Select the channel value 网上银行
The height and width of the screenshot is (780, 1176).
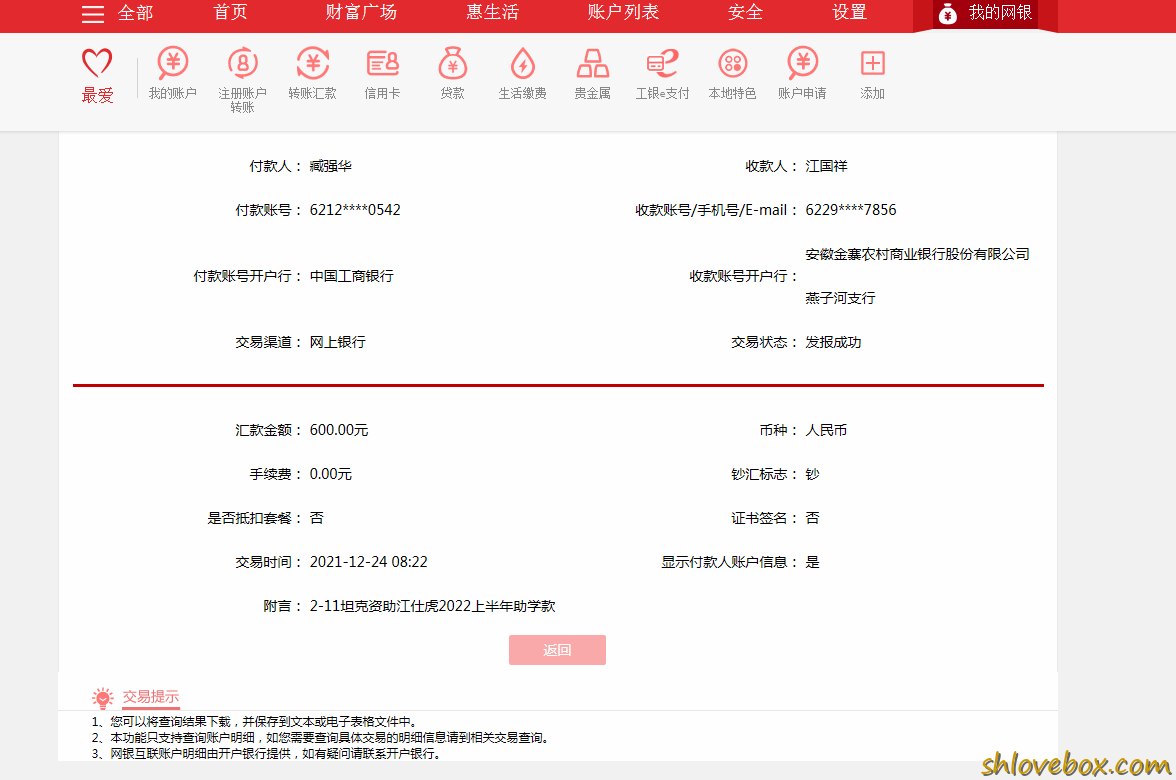pyautogui.click(x=338, y=342)
